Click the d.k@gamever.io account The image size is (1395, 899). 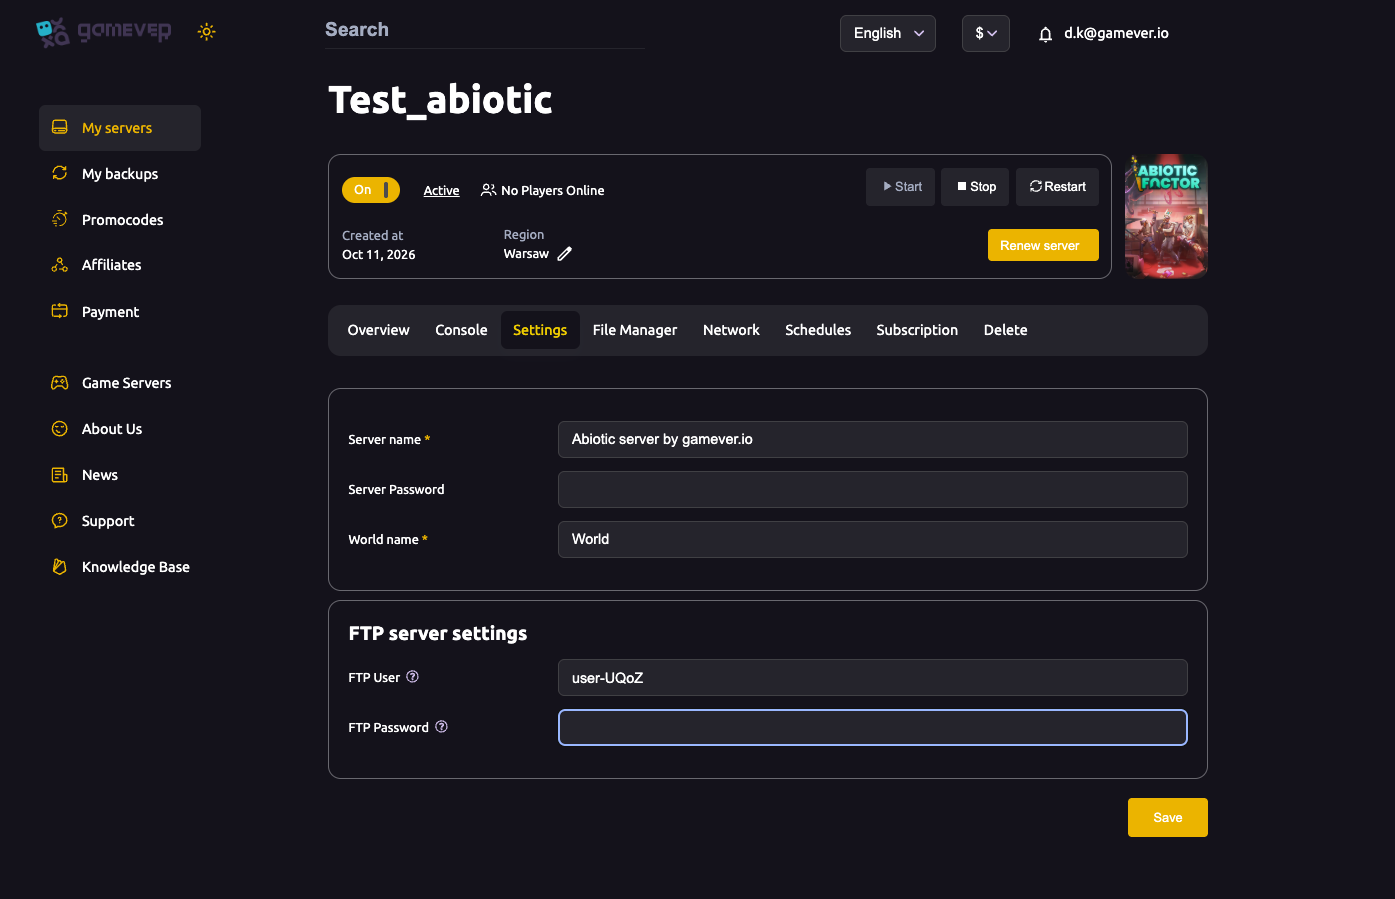point(1116,33)
